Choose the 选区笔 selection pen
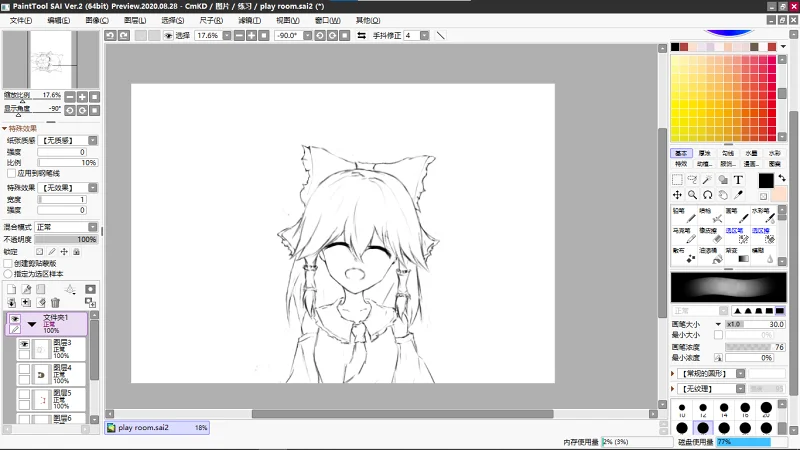800x450 pixels. coord(737,235)
